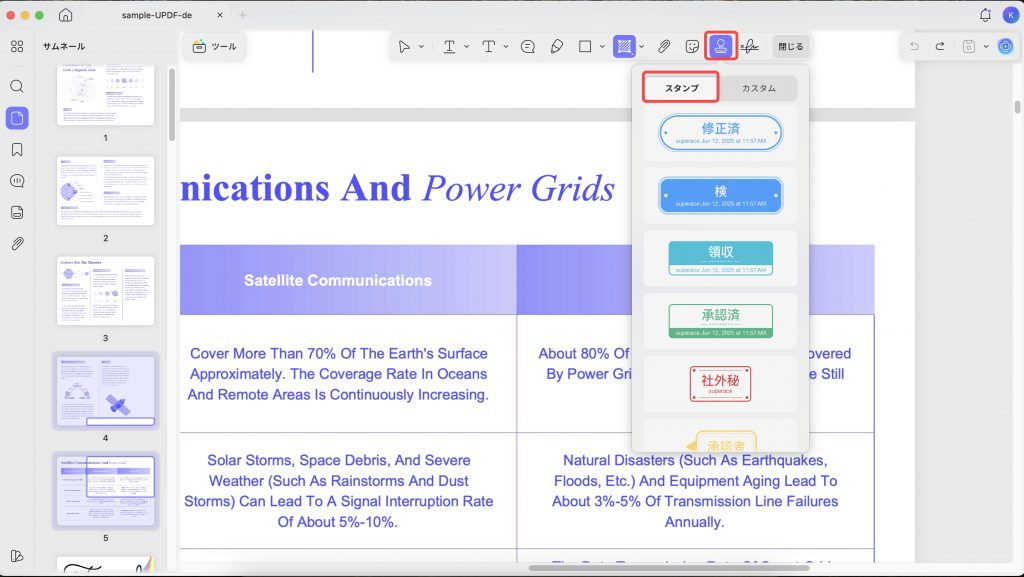Select the pencil drawing tool

(557, 46)
